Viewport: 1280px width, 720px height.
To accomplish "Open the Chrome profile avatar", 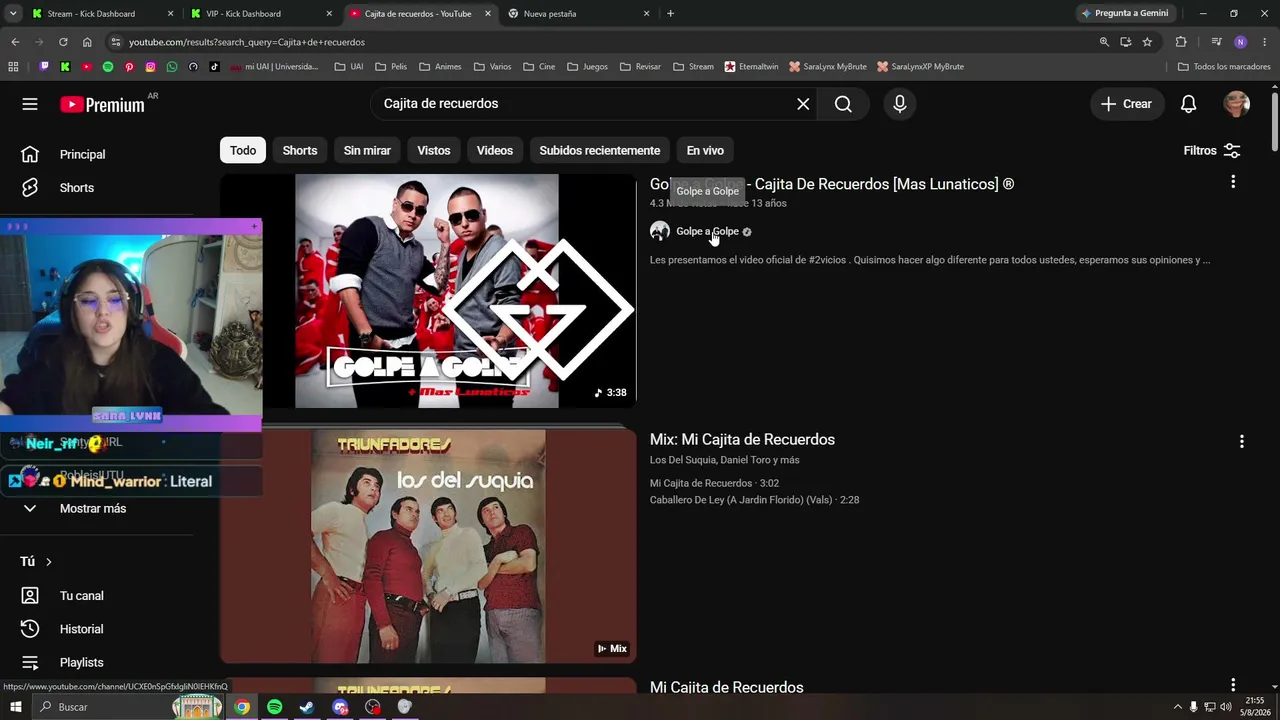I will tap(1240, 42).
